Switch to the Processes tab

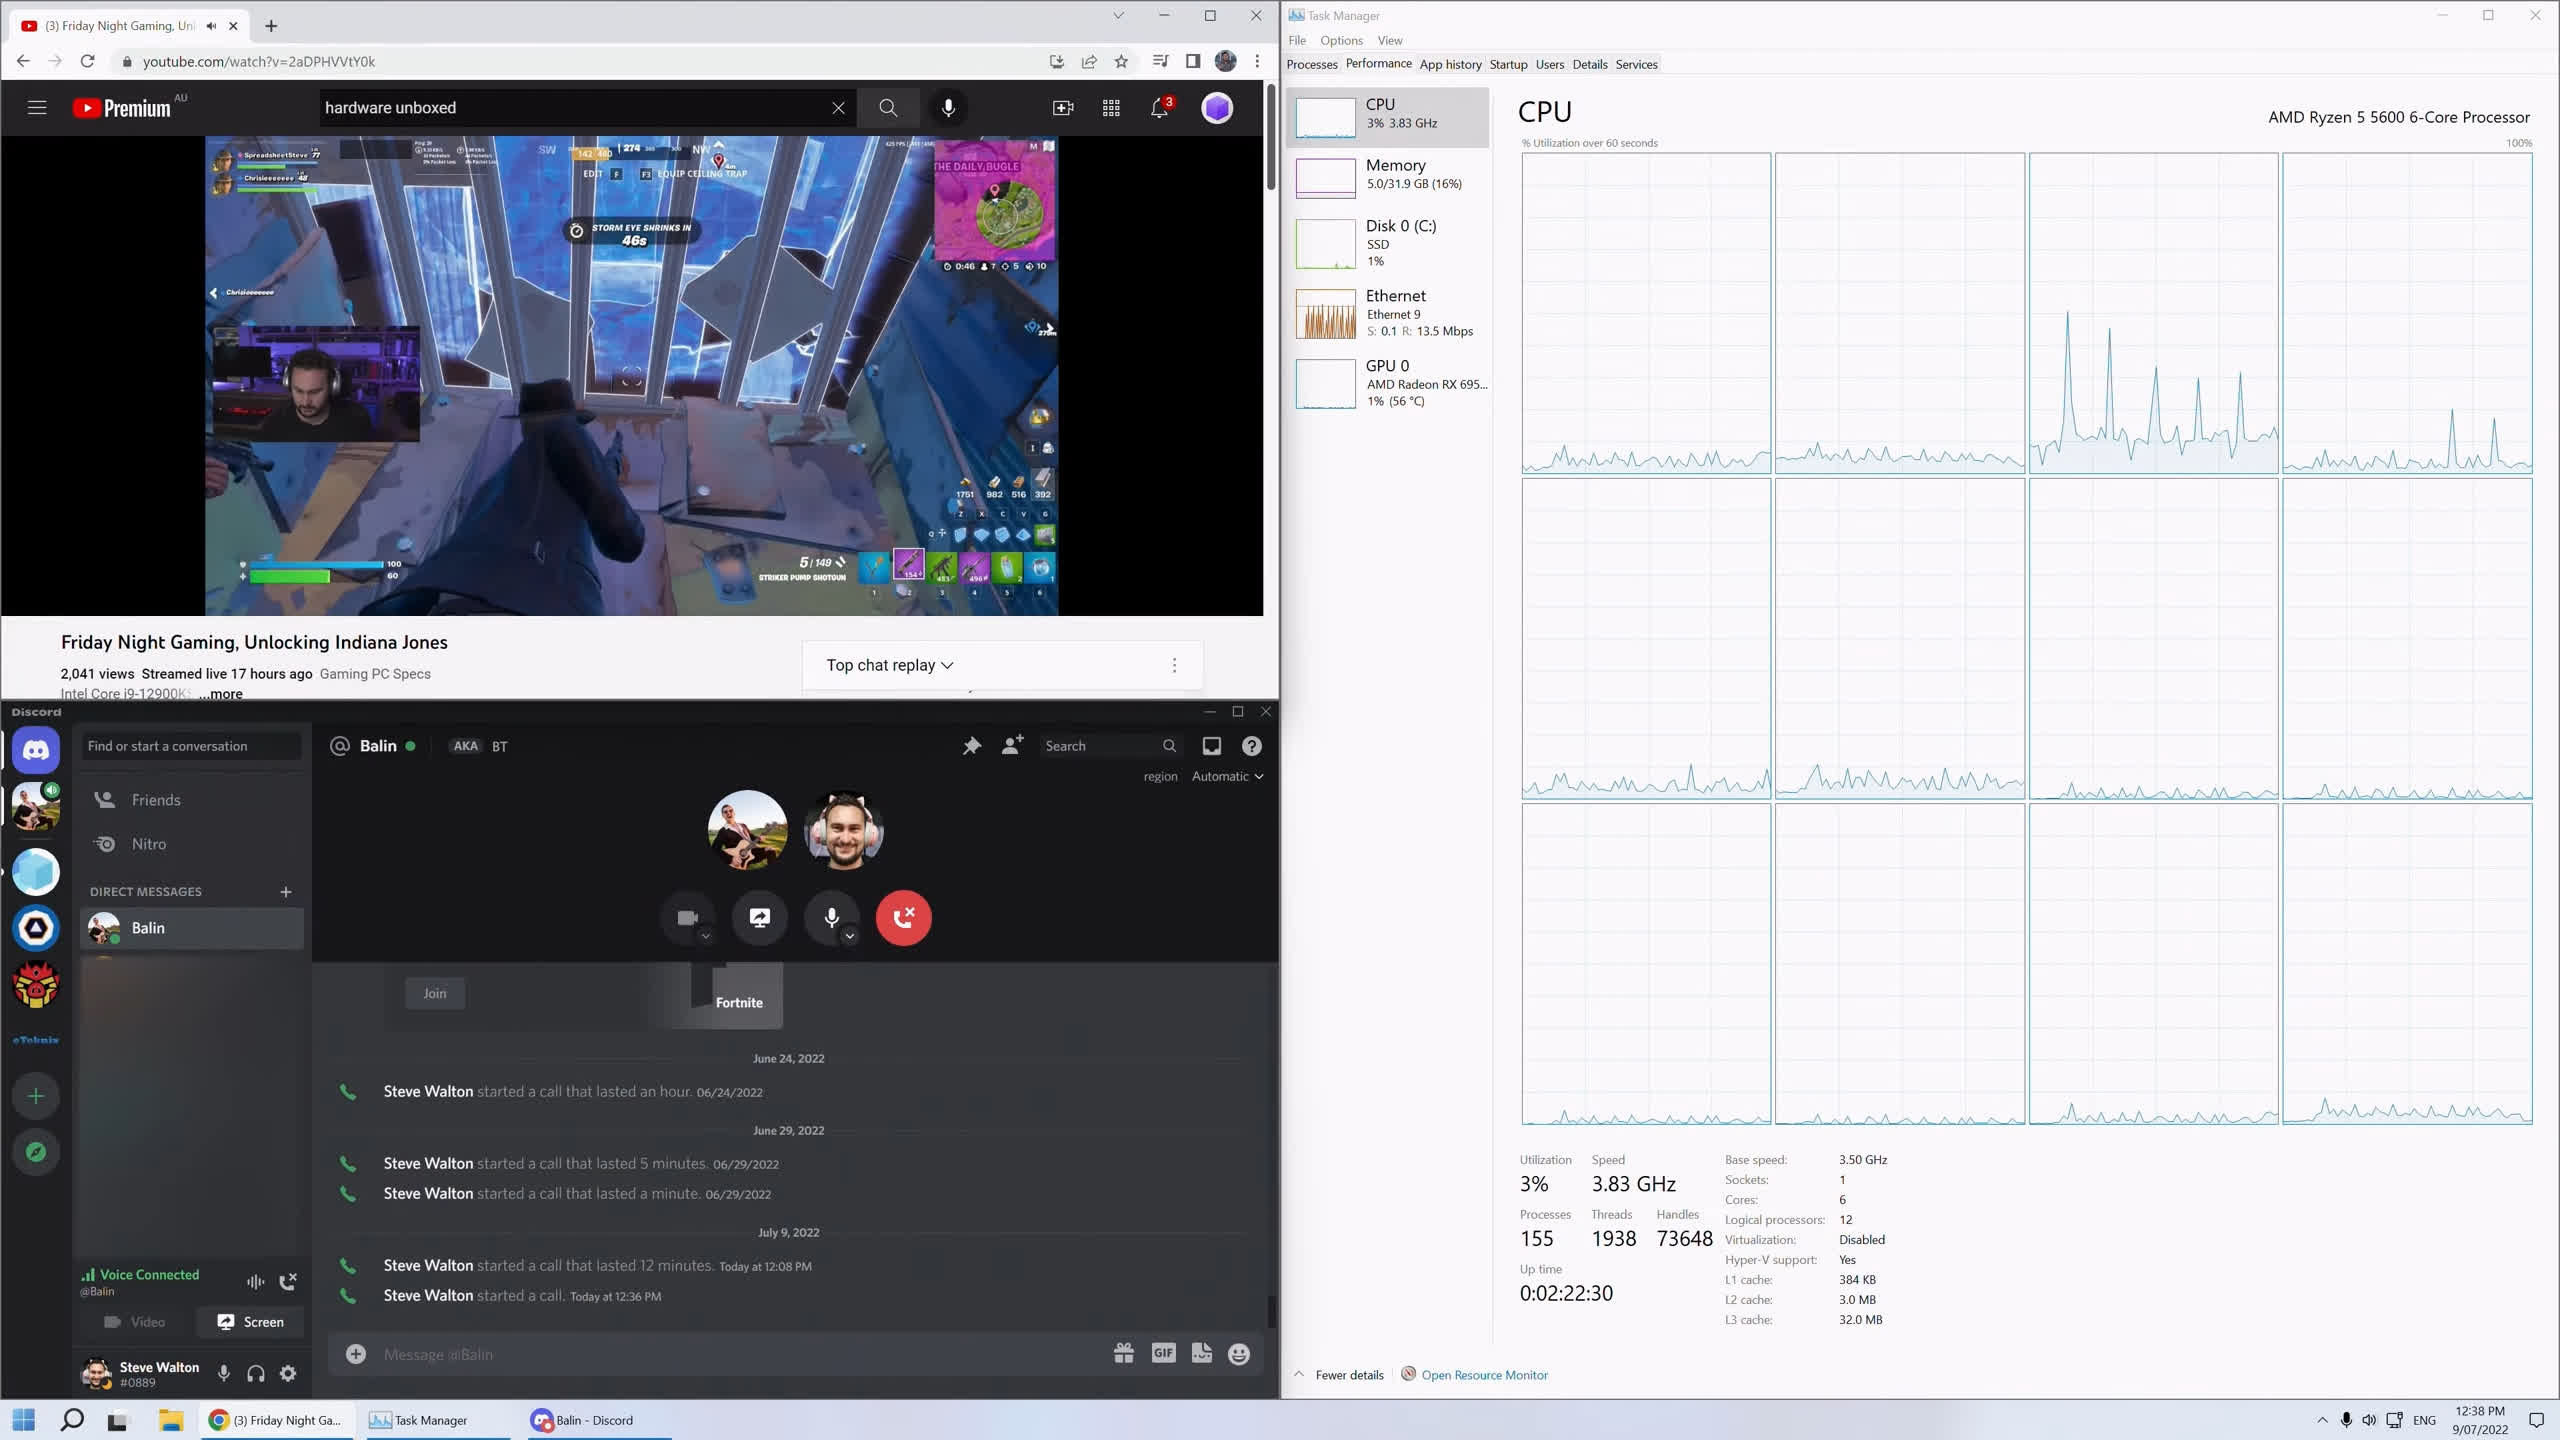(x=1311, y=64)
